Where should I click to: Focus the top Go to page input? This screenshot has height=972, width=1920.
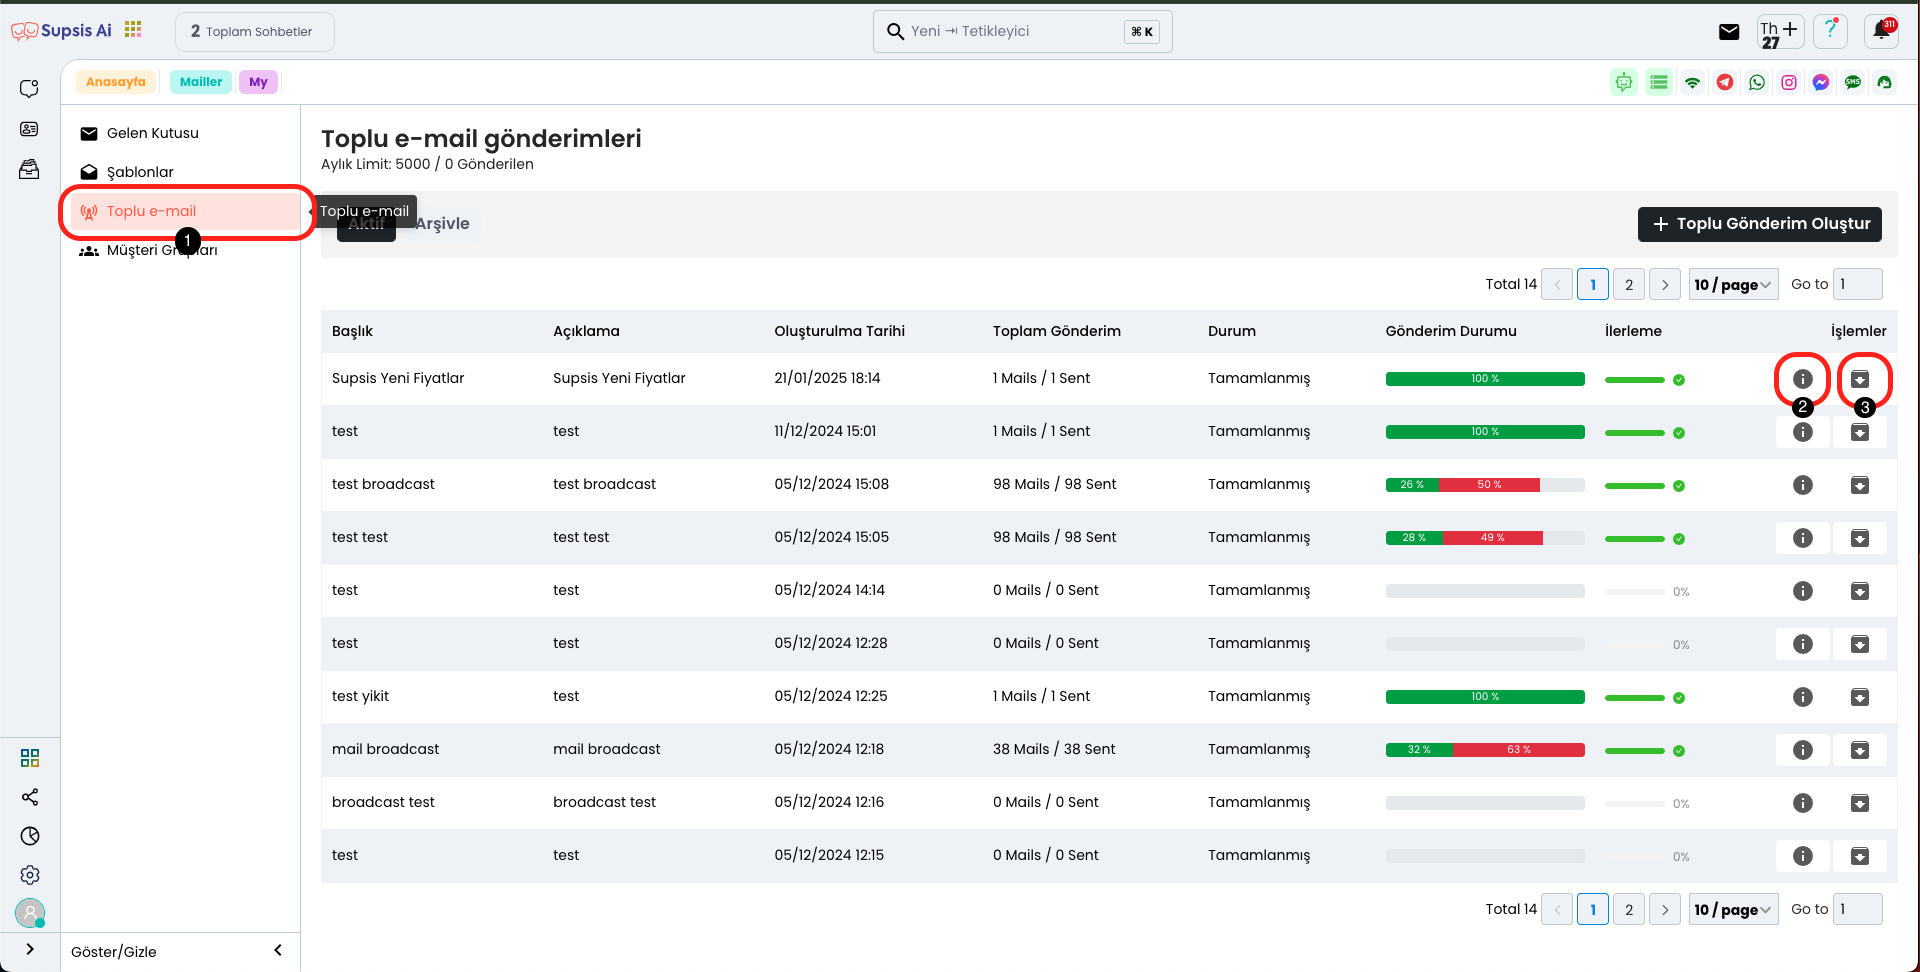1857,285
